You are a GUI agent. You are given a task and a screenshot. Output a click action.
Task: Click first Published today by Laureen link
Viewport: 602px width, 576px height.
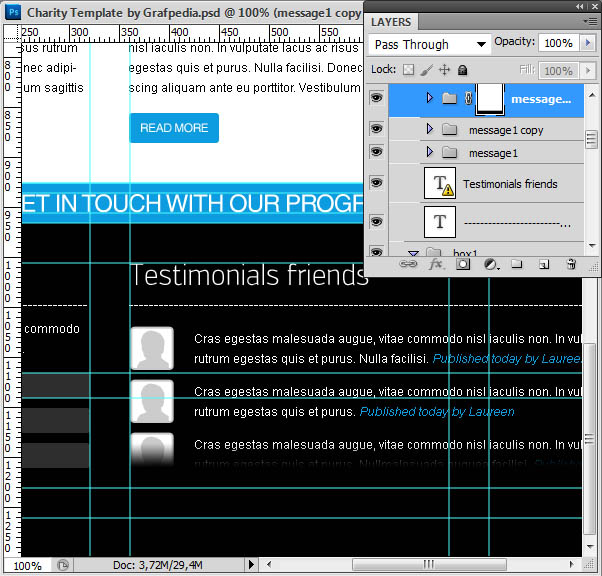point(507,359)
